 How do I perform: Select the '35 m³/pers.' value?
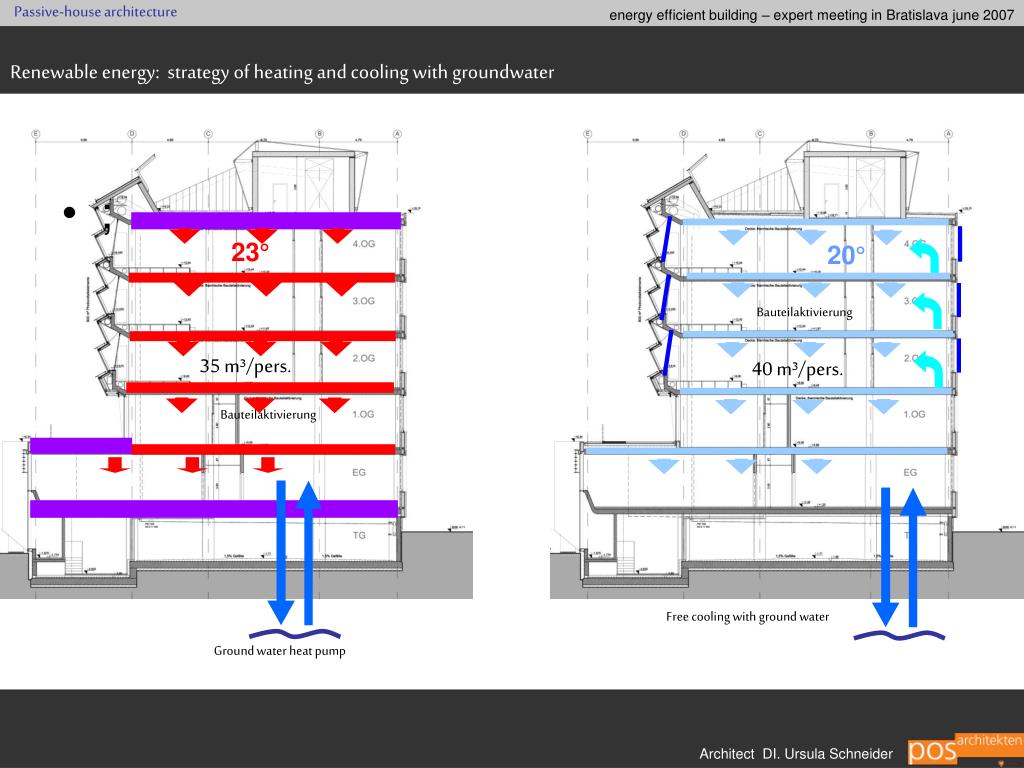[x=245, y=366]
